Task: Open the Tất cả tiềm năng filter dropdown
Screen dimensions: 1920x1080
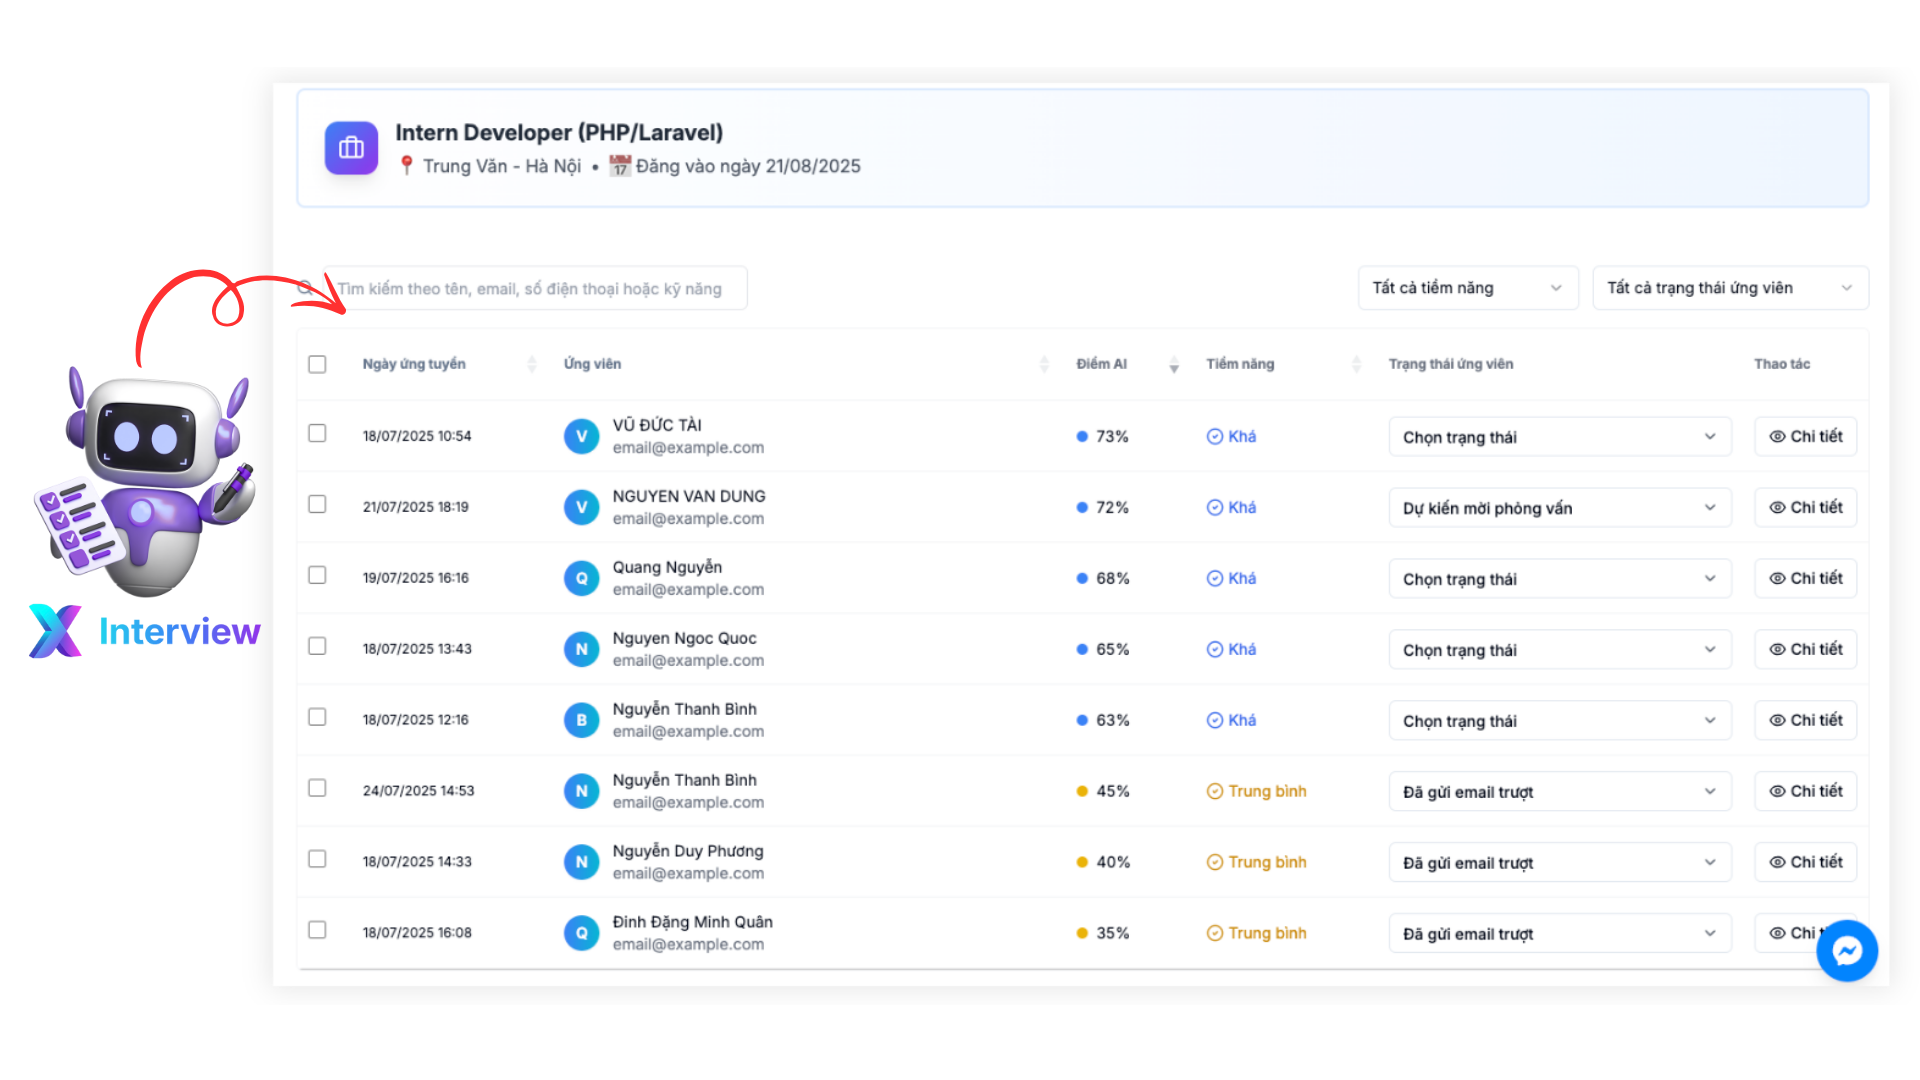Action: 1467,288
